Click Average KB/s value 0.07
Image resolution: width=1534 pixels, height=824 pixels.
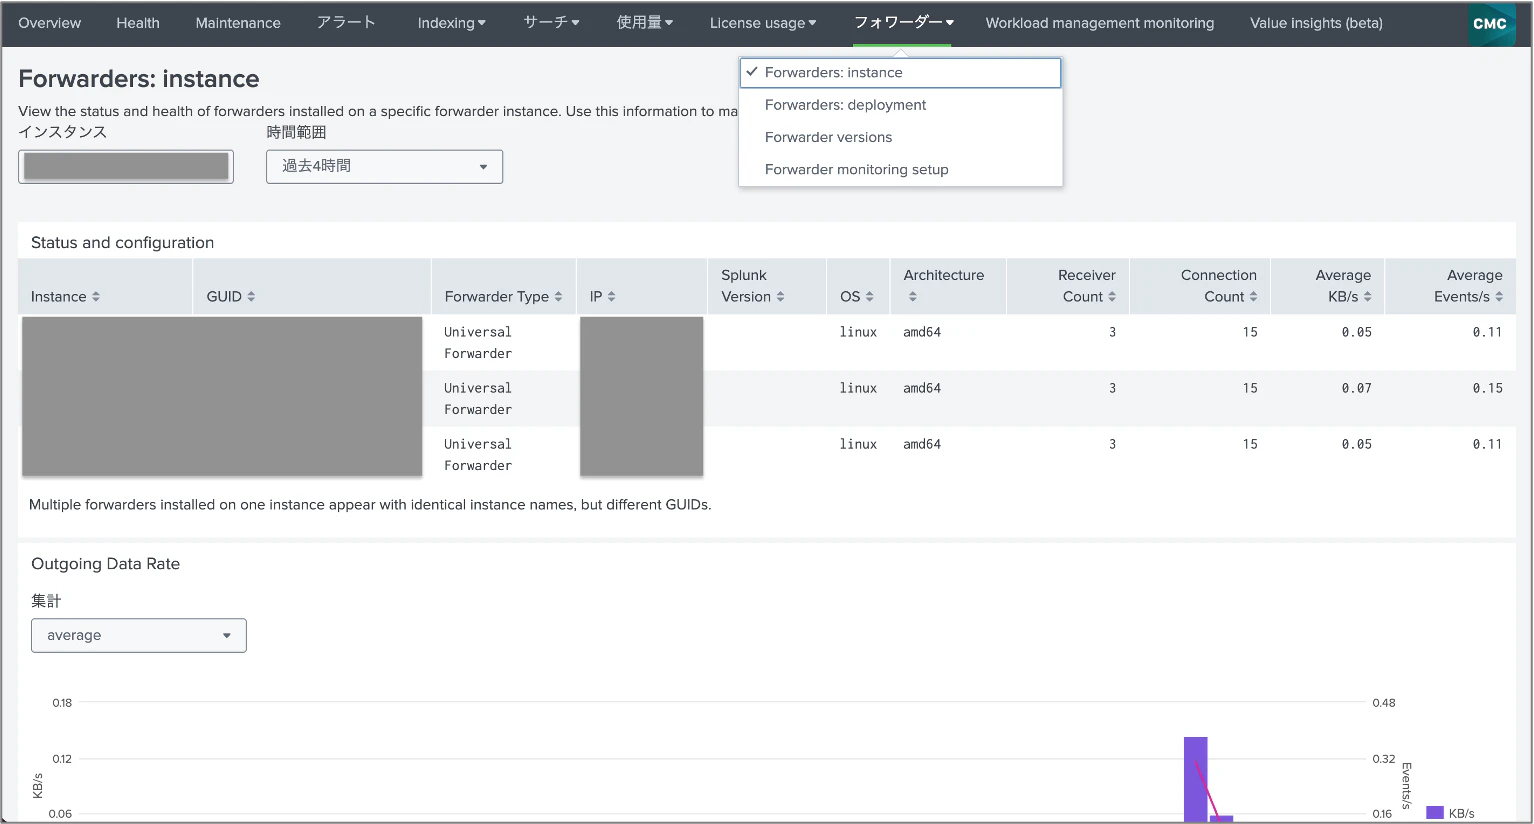(1356, 388)
